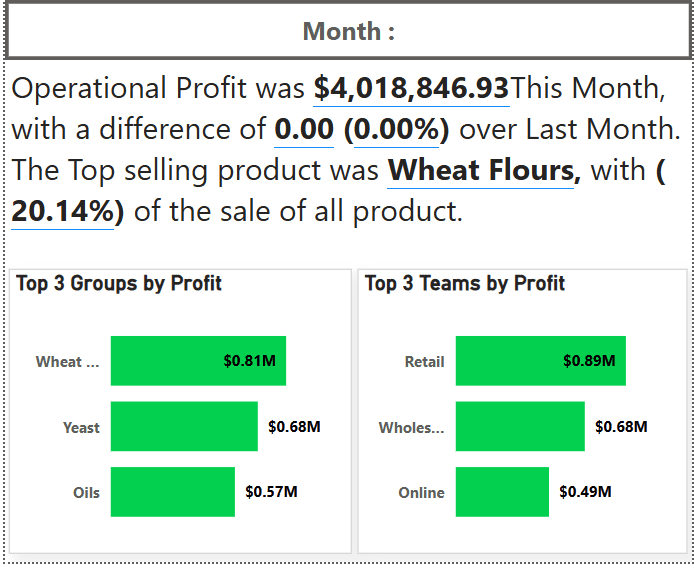The height and width of the screenshot is (569, 694).
Task: Click the Month slicer header box
Action: pyautogui.click(x=348, y=32)
